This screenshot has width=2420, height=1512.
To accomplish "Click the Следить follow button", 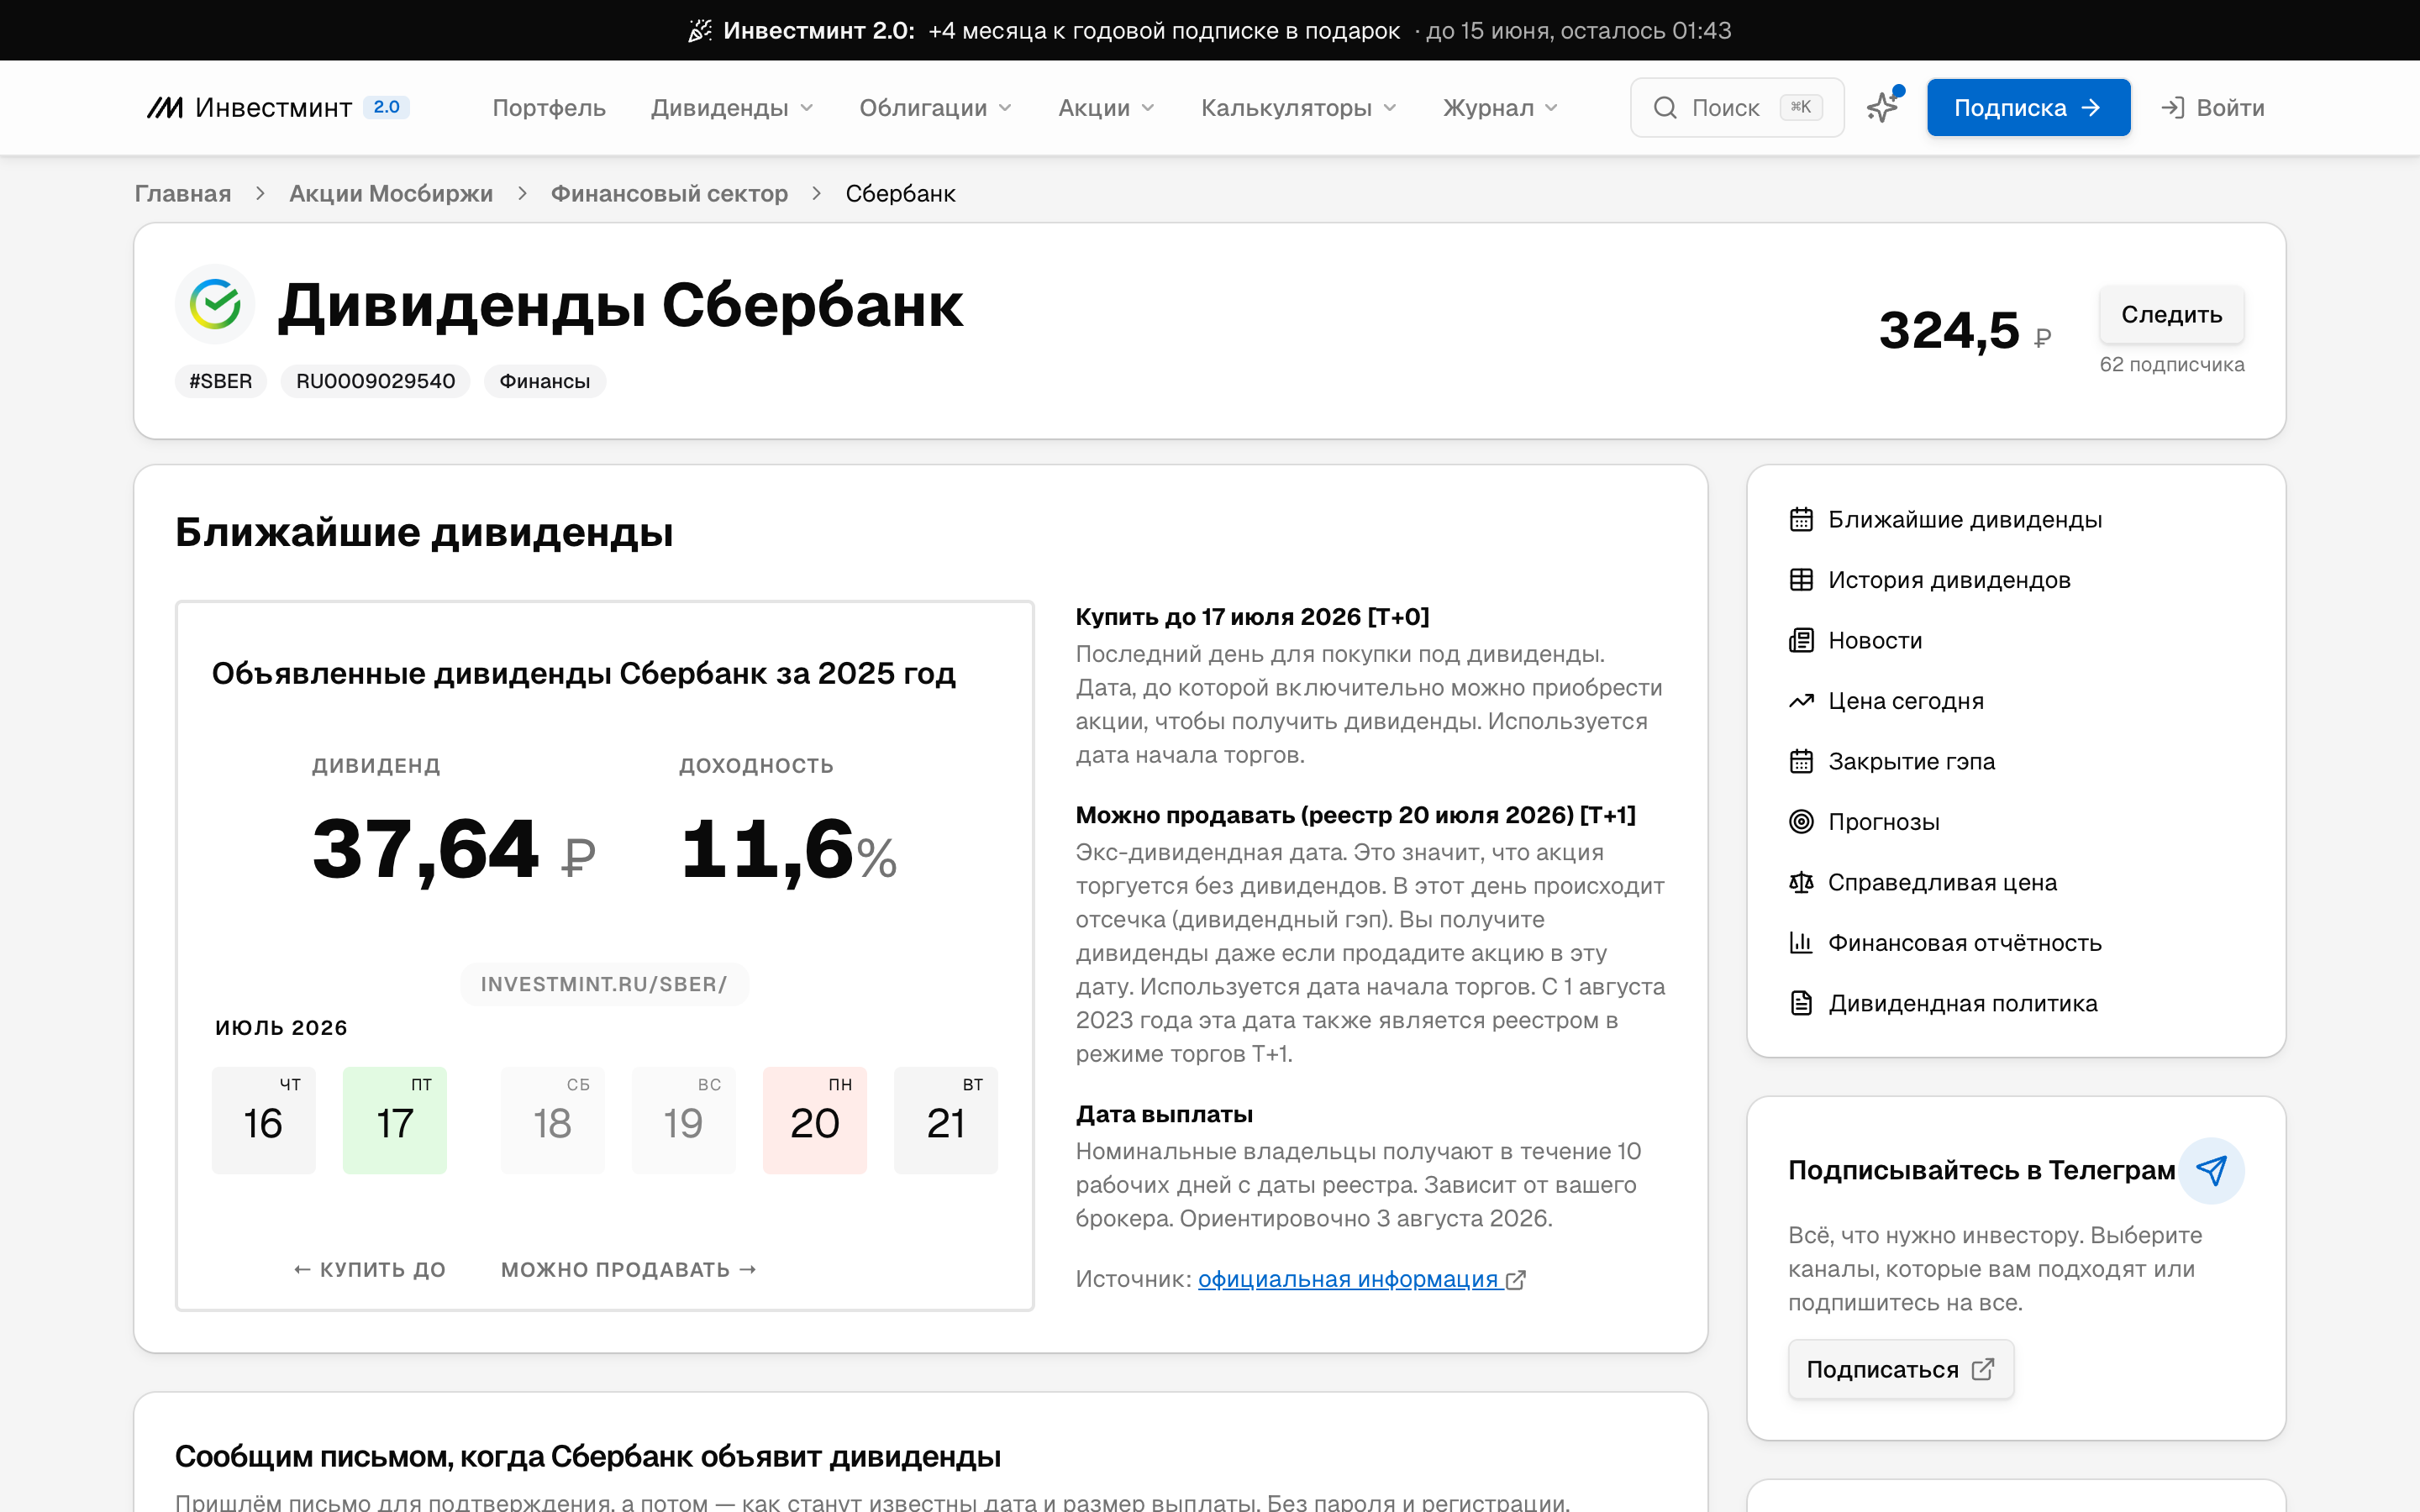I will [2172, 315].
